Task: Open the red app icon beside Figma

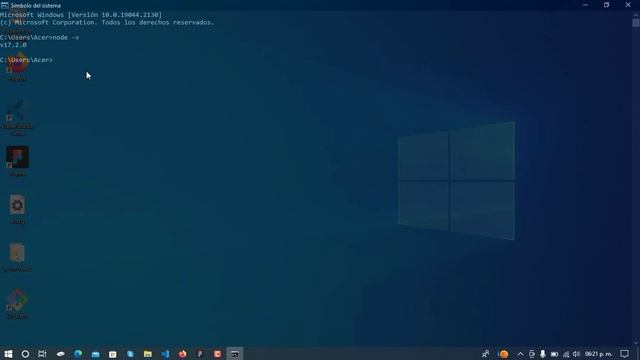Action: [217, 354]
